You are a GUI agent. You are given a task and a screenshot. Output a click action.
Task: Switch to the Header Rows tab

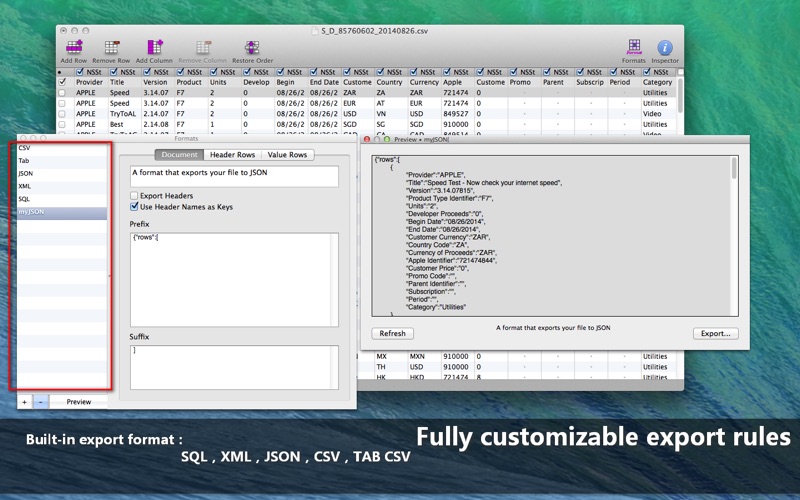pos(233,155)
